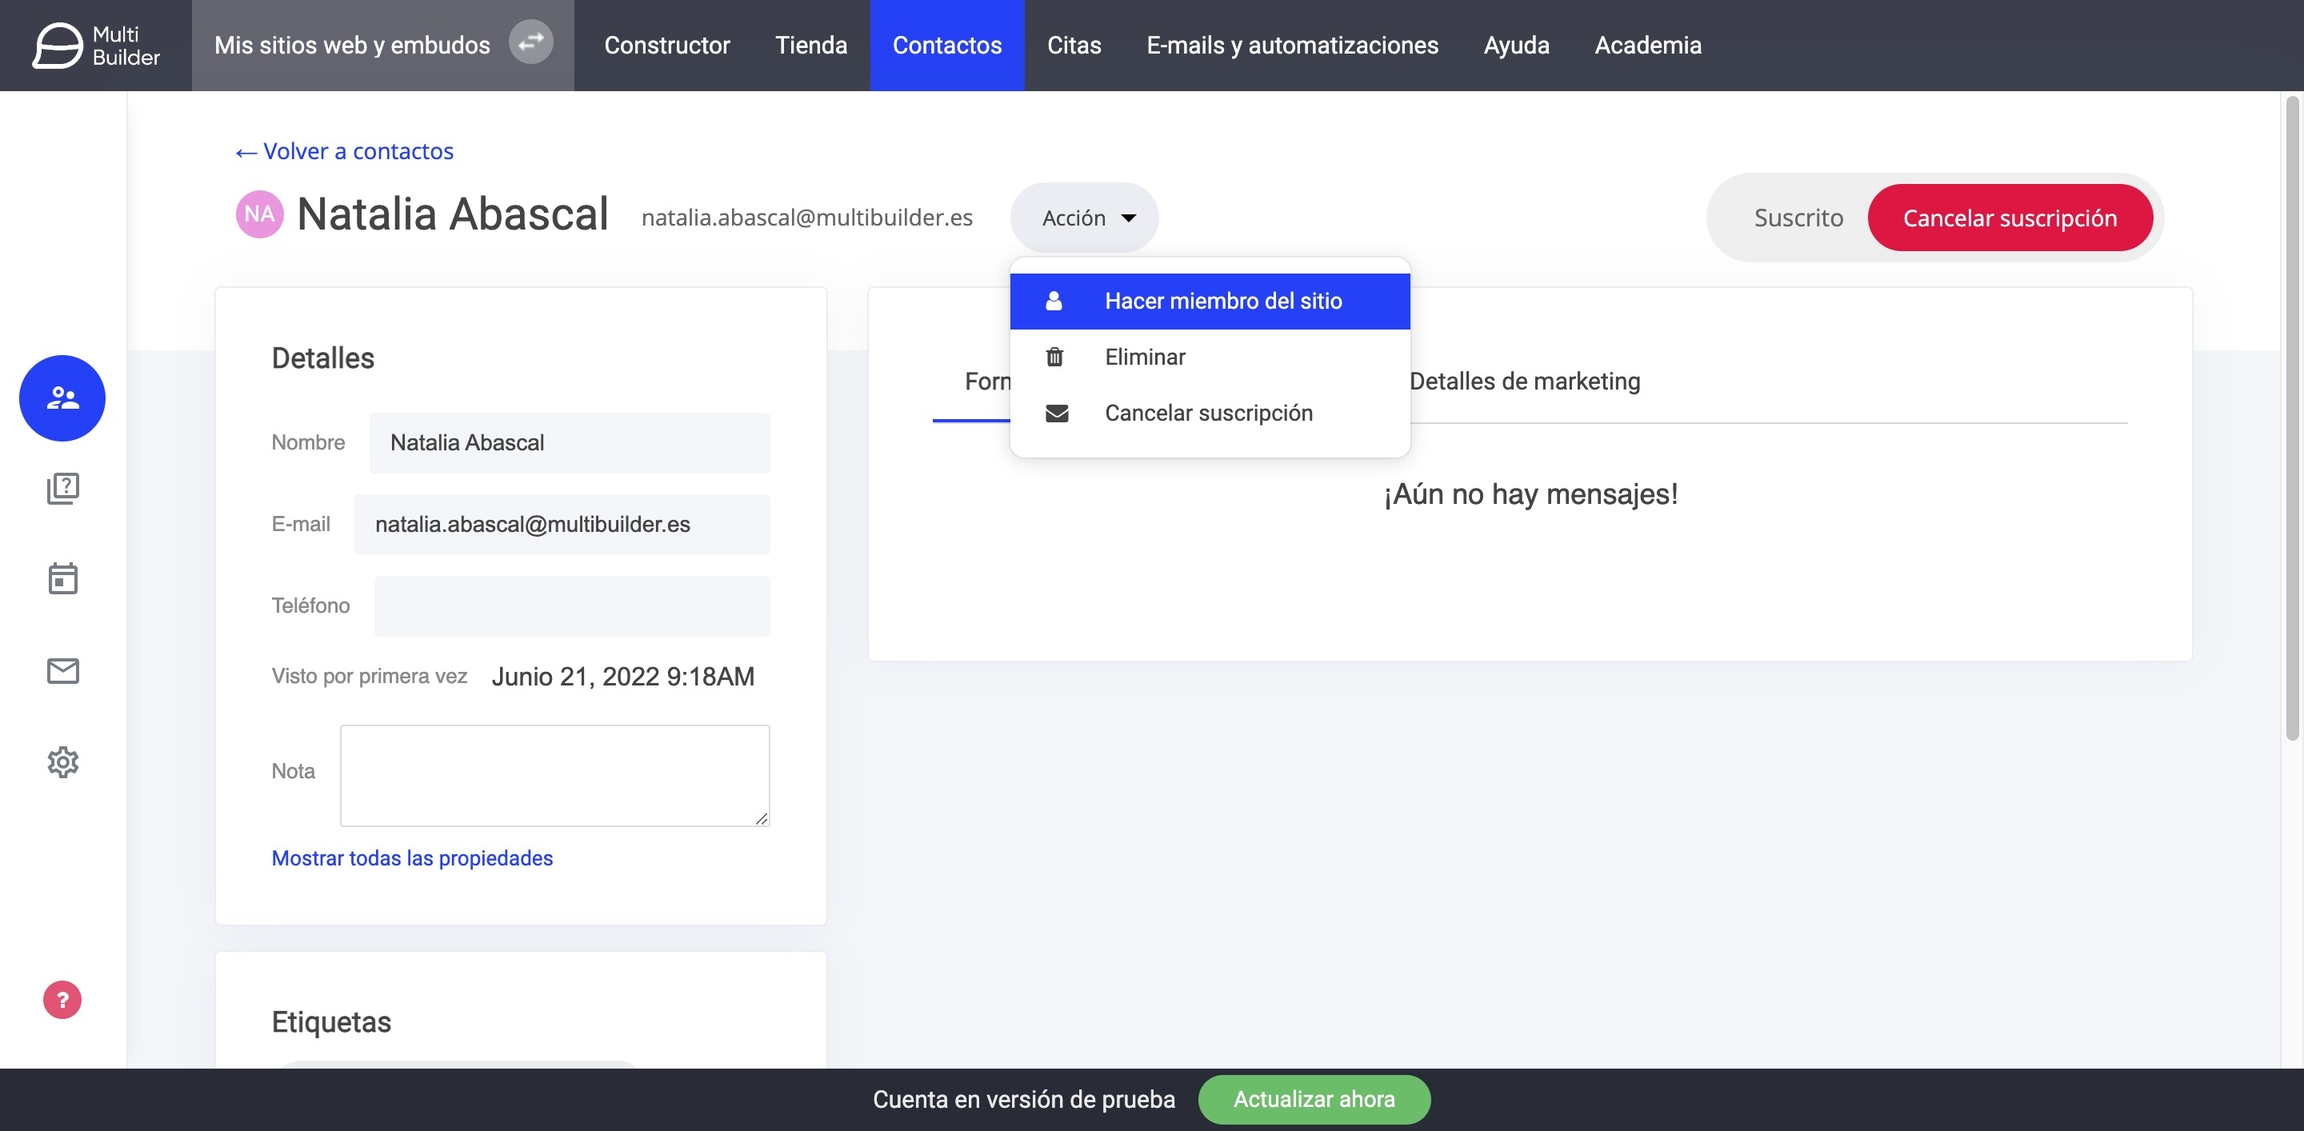Click Mostrar todas las propiedades link
Viewport: 2304px width, 1131px height.
tap(412, 858)
